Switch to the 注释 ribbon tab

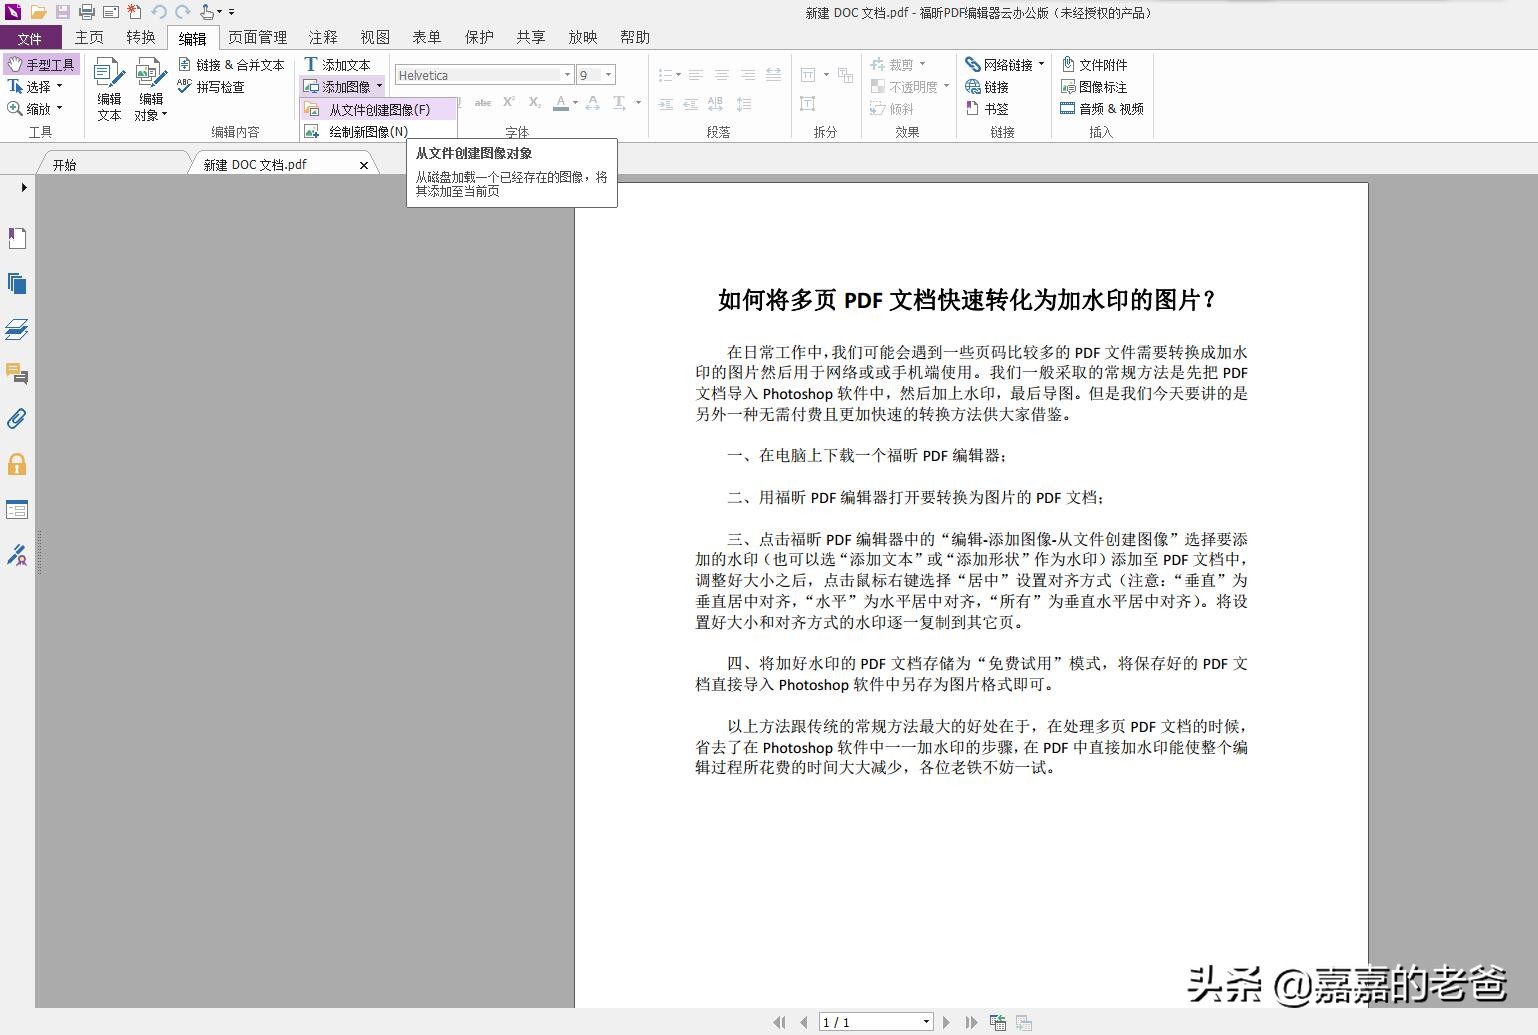coord(322,37)
